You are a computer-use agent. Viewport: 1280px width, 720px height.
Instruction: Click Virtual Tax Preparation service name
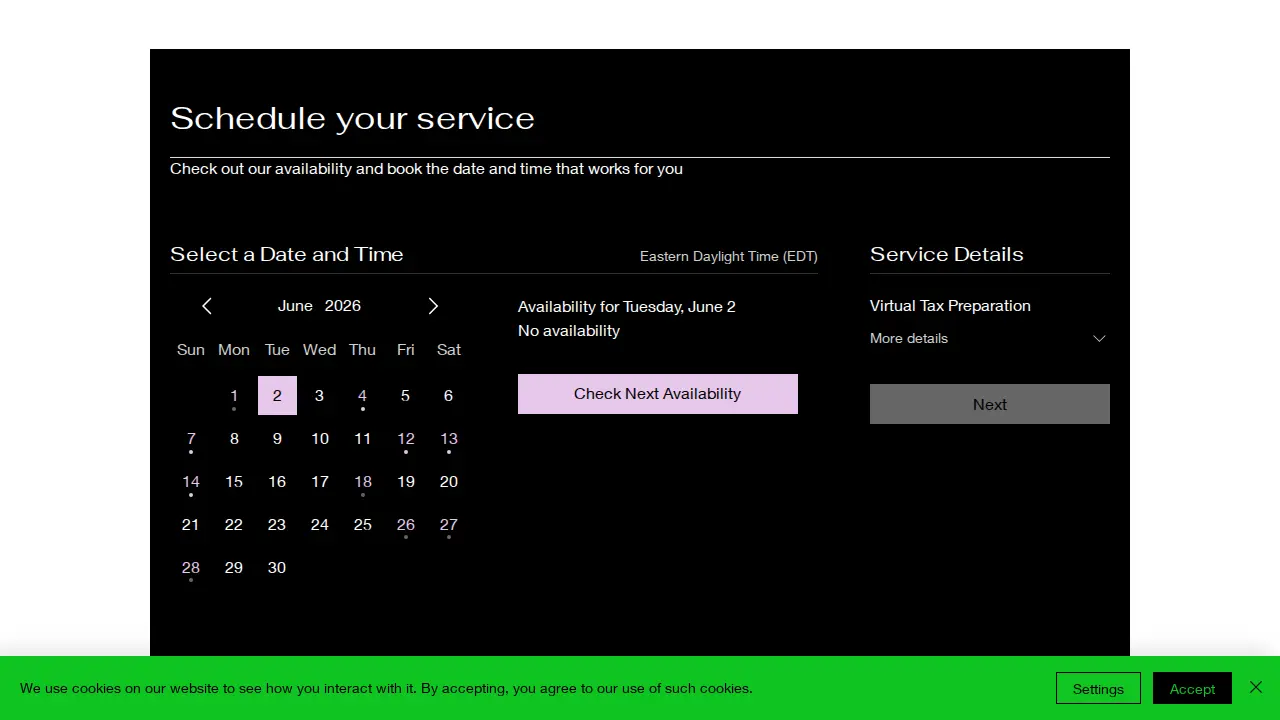[x=950, y=306]
